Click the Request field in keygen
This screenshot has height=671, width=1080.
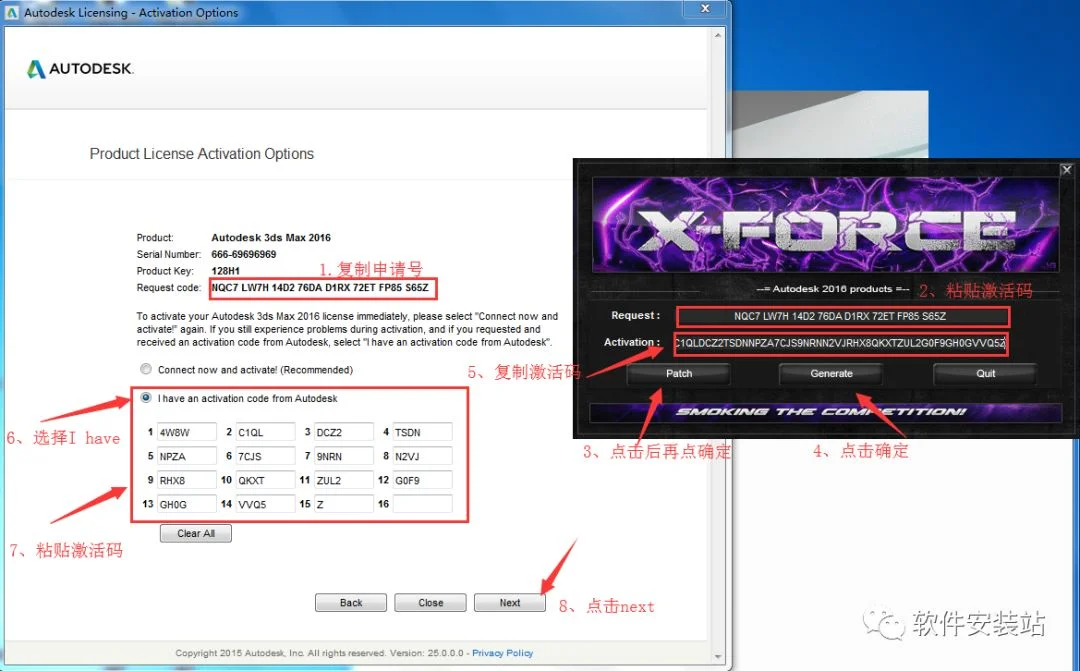(842, 316)
